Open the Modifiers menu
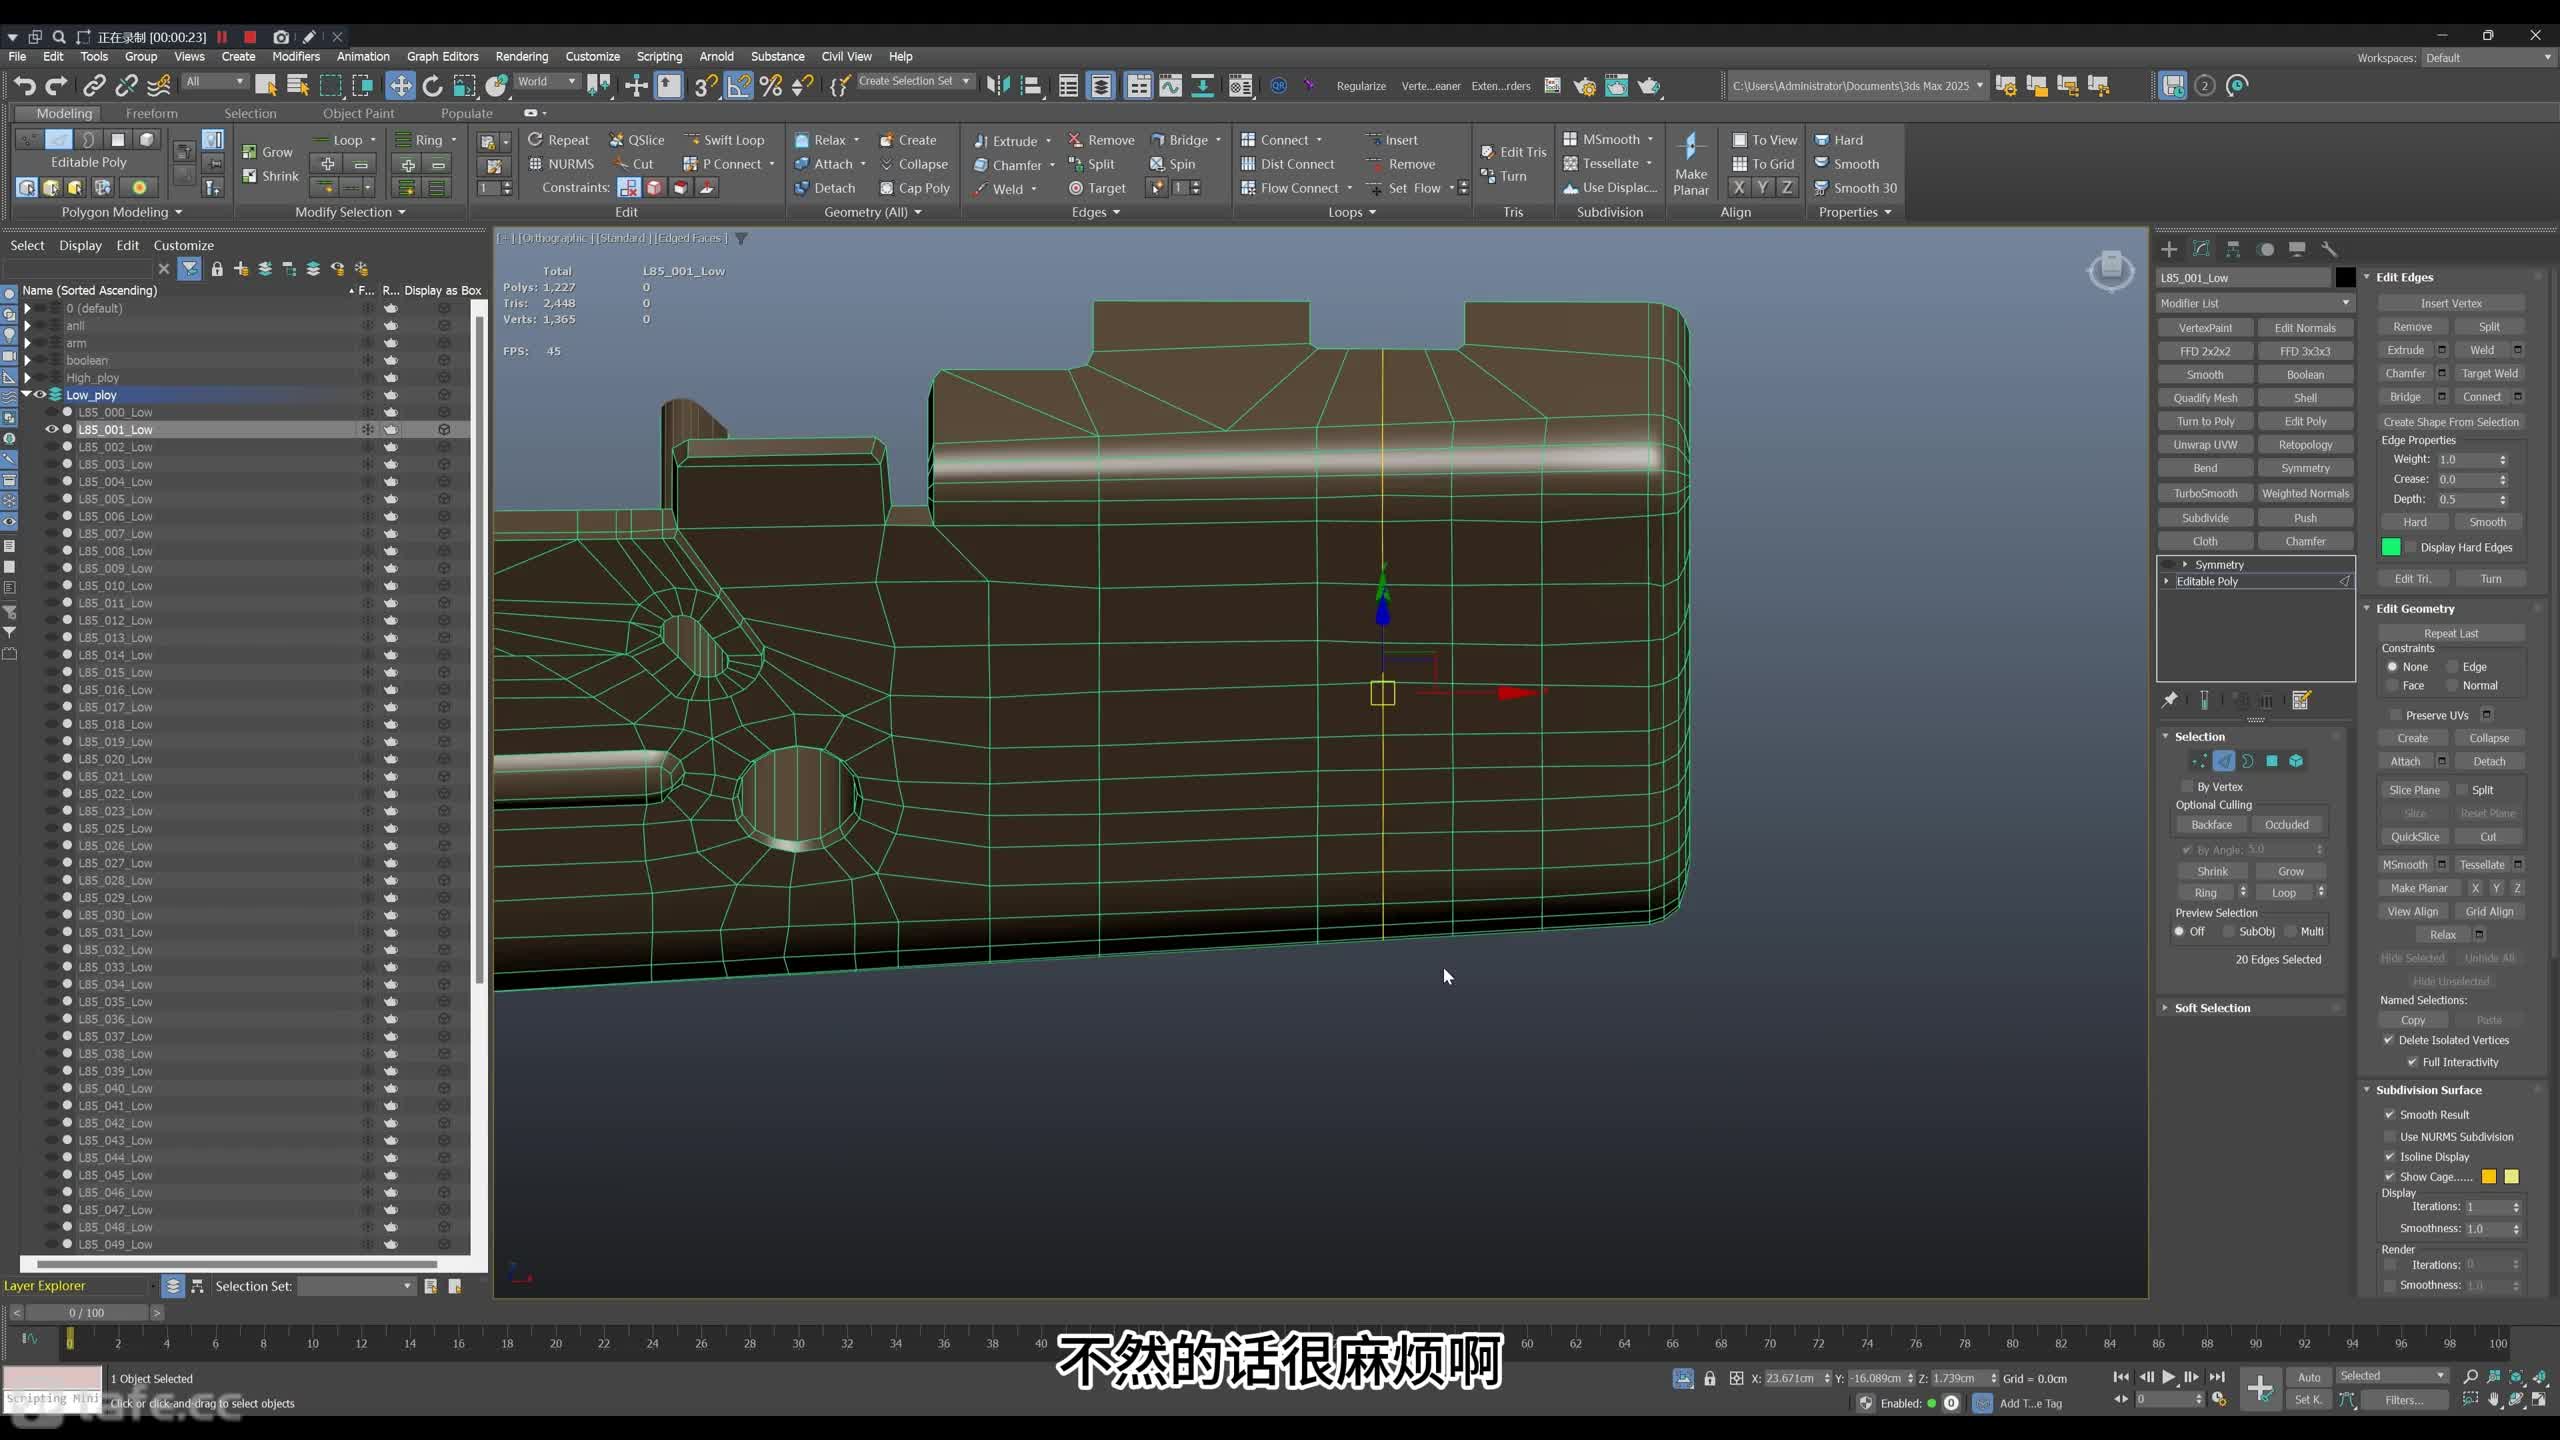The image size is (2560, 1440). (x=296, y=57)
